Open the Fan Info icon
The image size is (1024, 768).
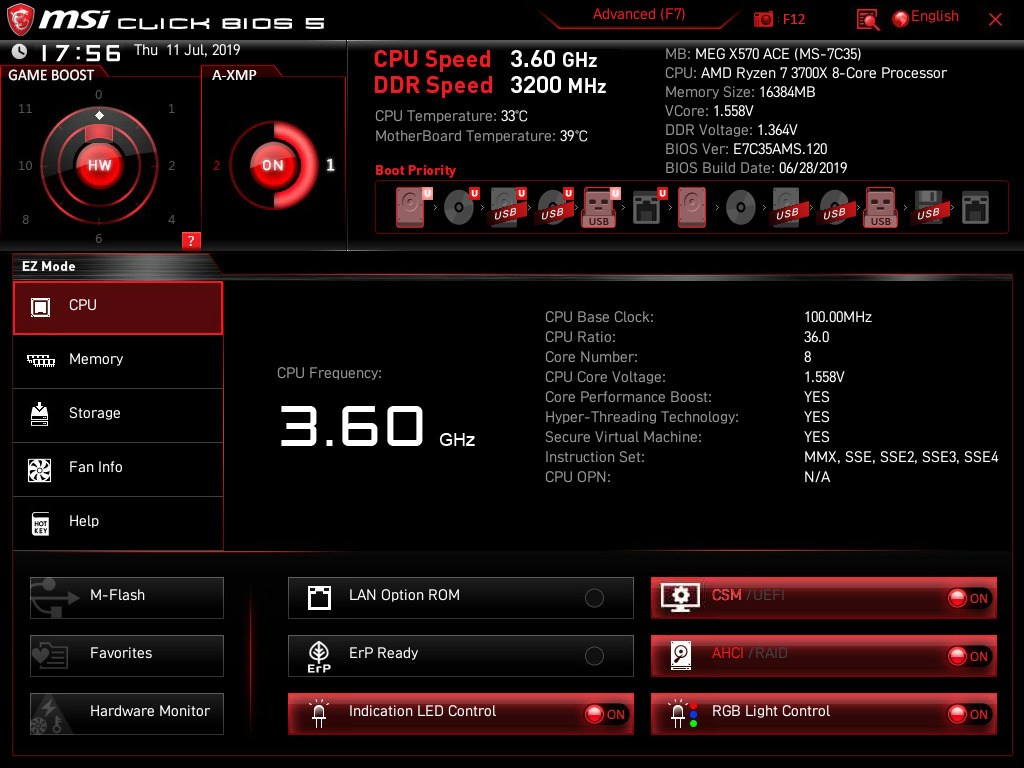(x=41, y=468)
